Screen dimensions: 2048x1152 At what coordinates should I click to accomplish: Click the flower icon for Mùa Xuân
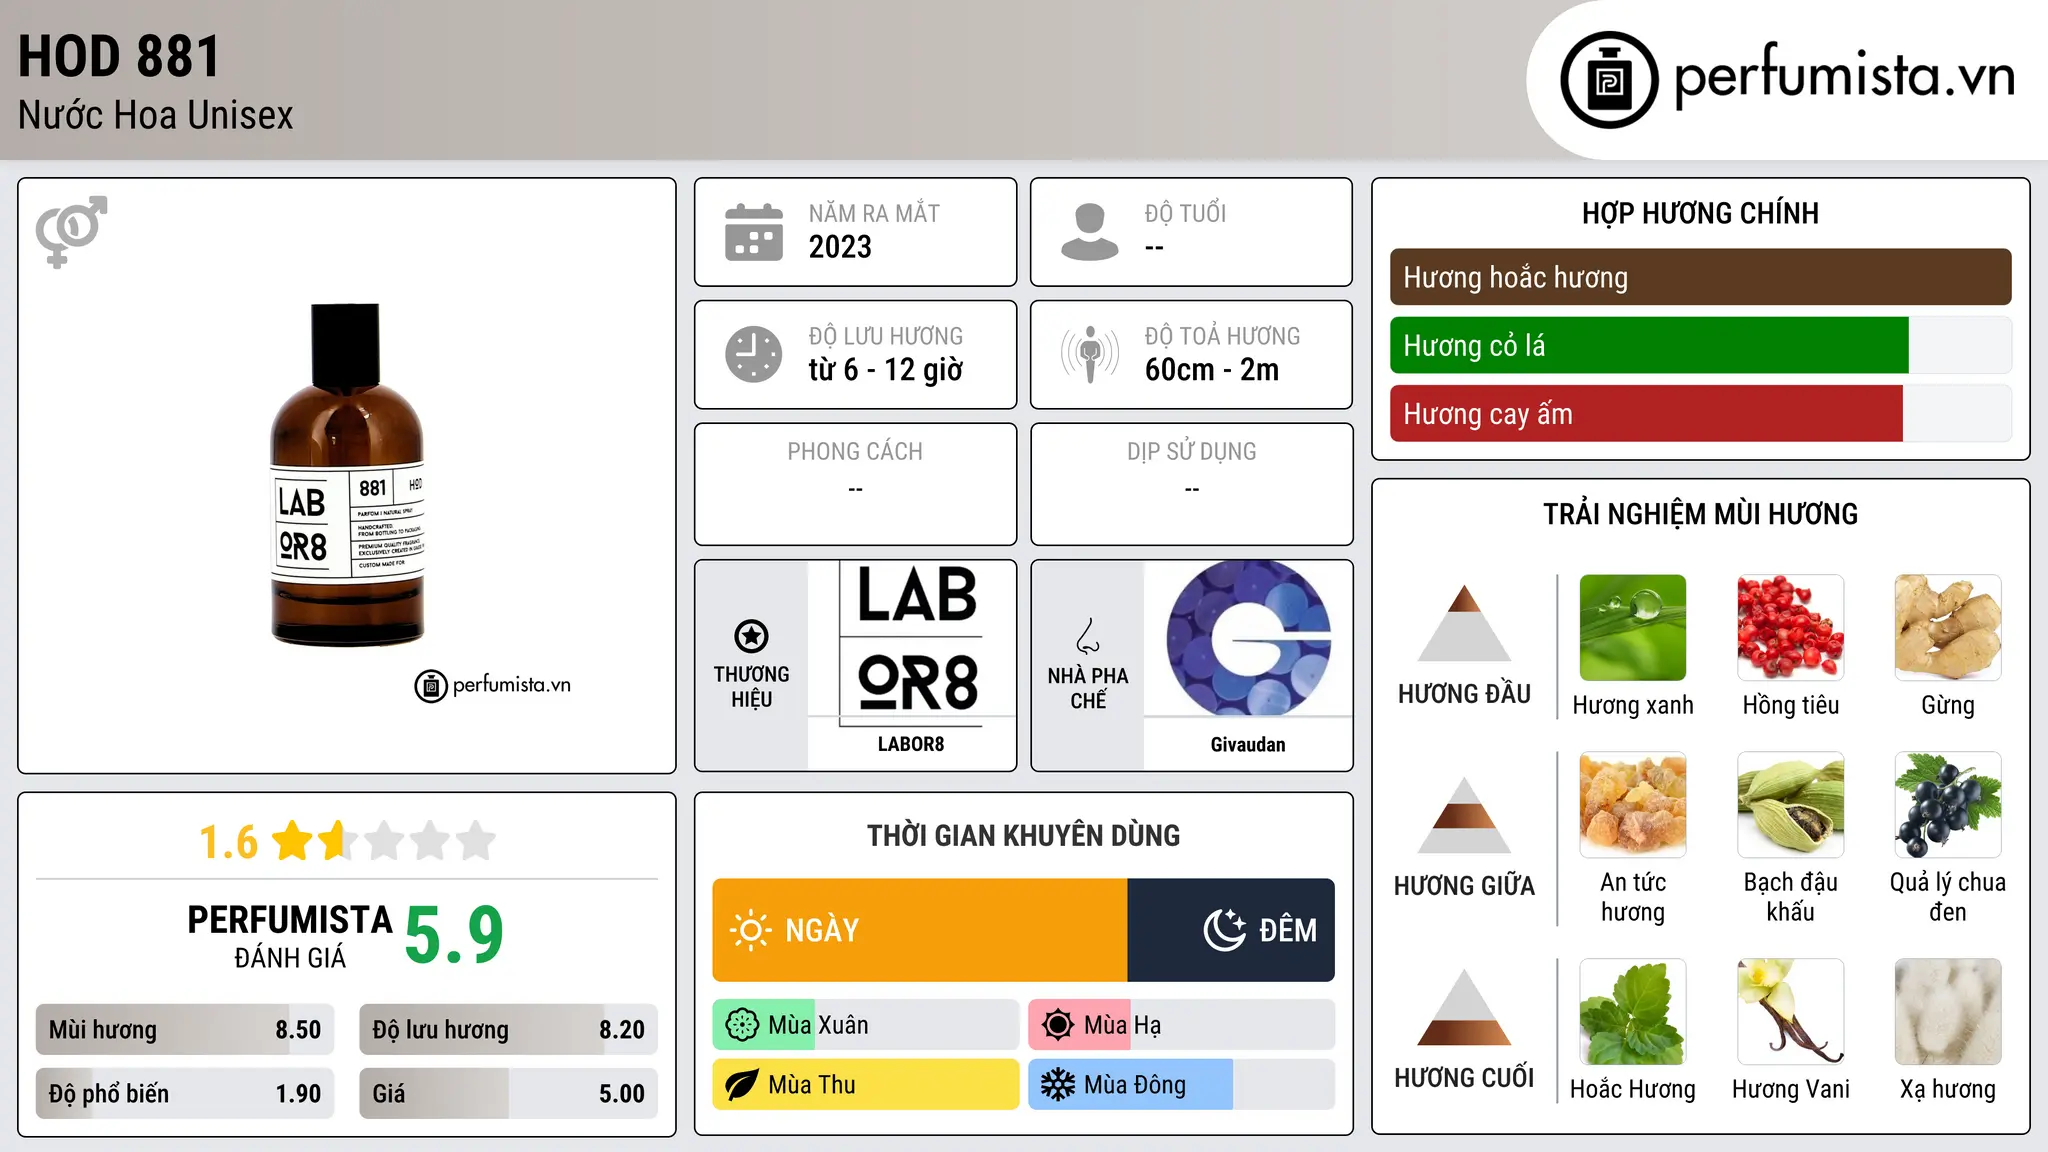(x=741, y=1025)
